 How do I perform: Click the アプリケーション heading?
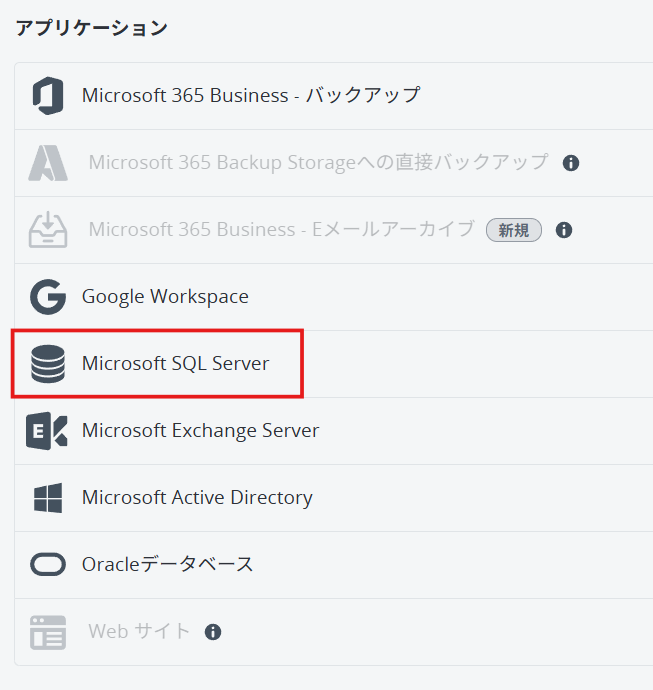(x=92, y=28)
